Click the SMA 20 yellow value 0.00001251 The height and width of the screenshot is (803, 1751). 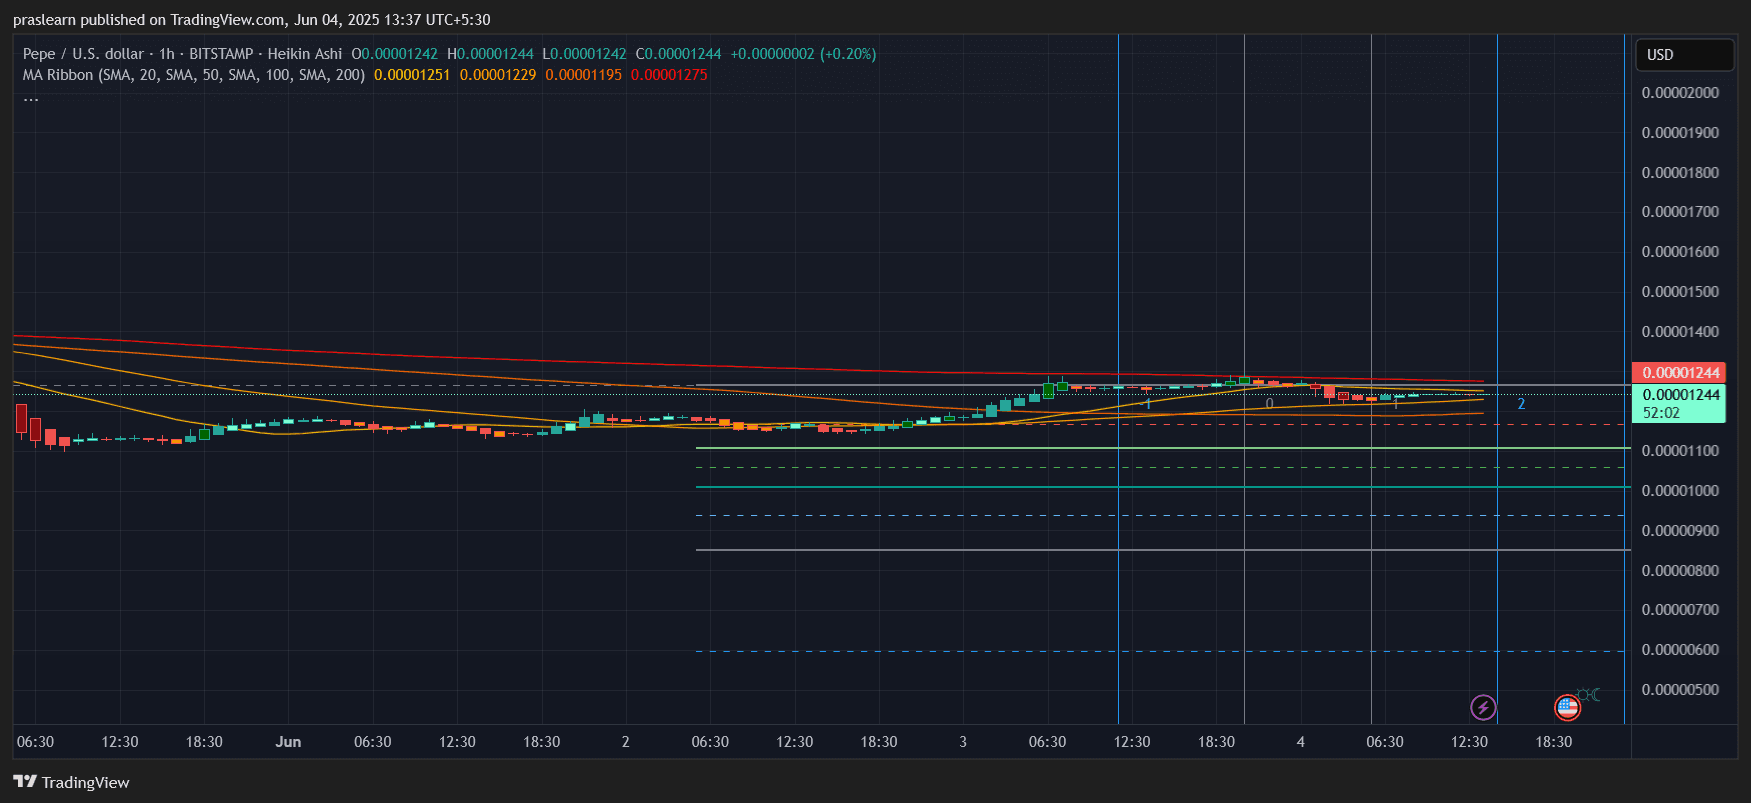click(411, 75)
